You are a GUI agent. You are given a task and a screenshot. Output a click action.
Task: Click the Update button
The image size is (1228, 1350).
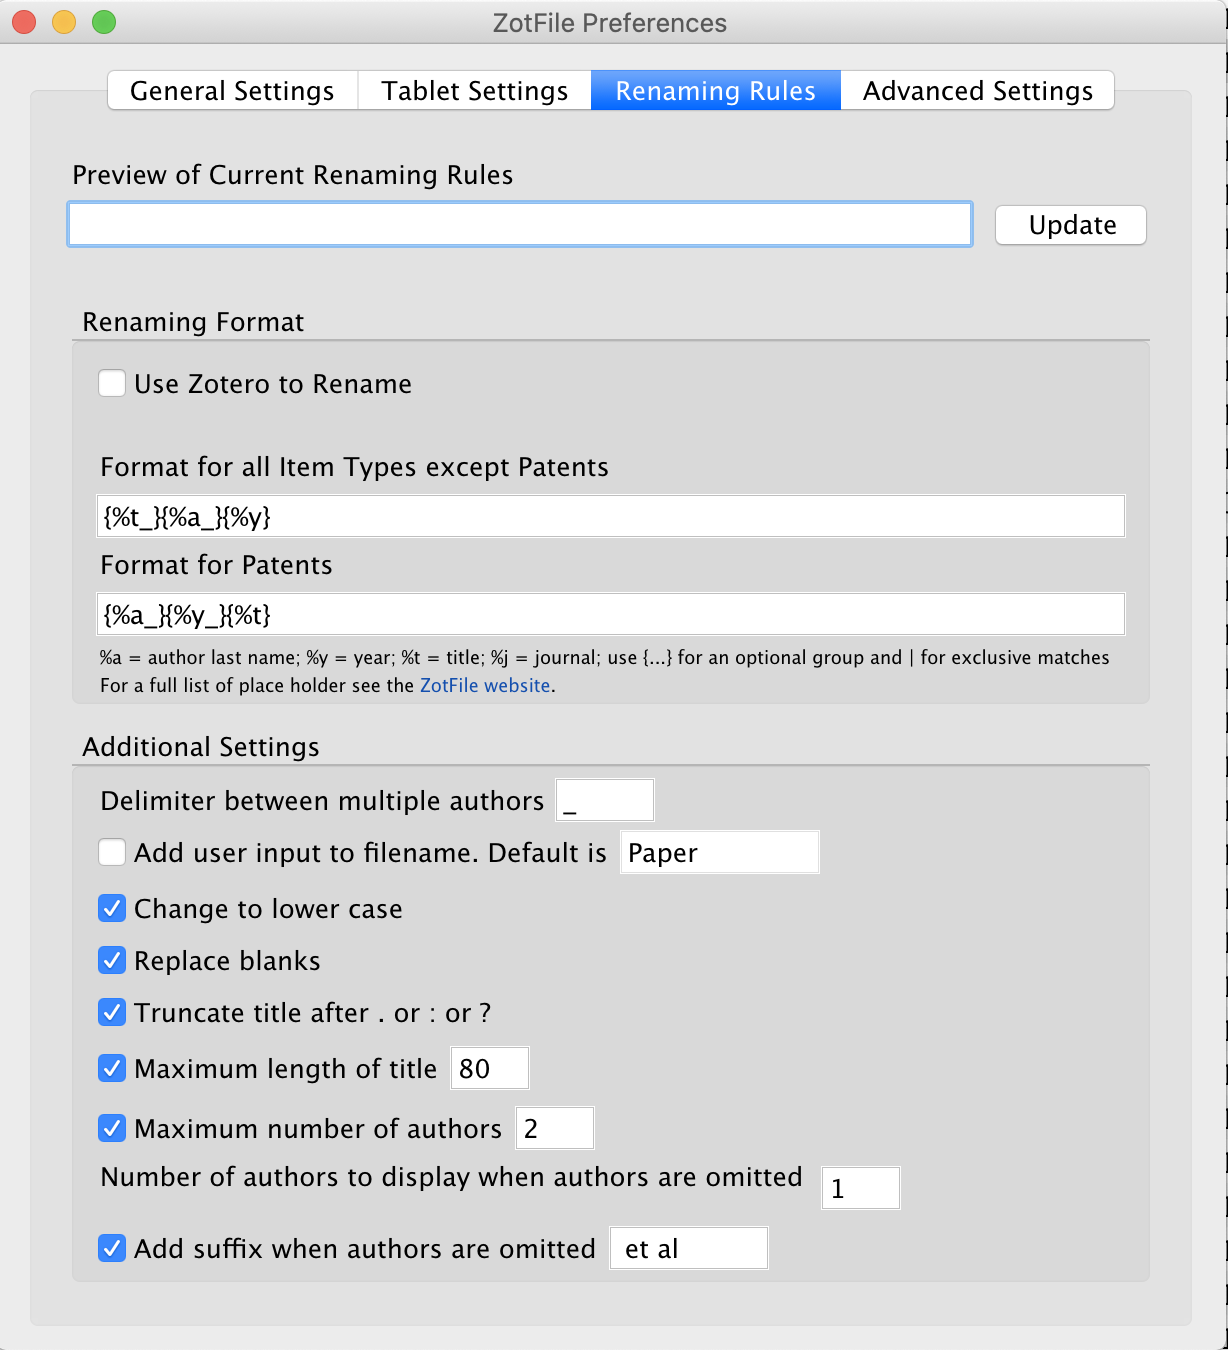pyautogui.click(x=1072, y=225)
